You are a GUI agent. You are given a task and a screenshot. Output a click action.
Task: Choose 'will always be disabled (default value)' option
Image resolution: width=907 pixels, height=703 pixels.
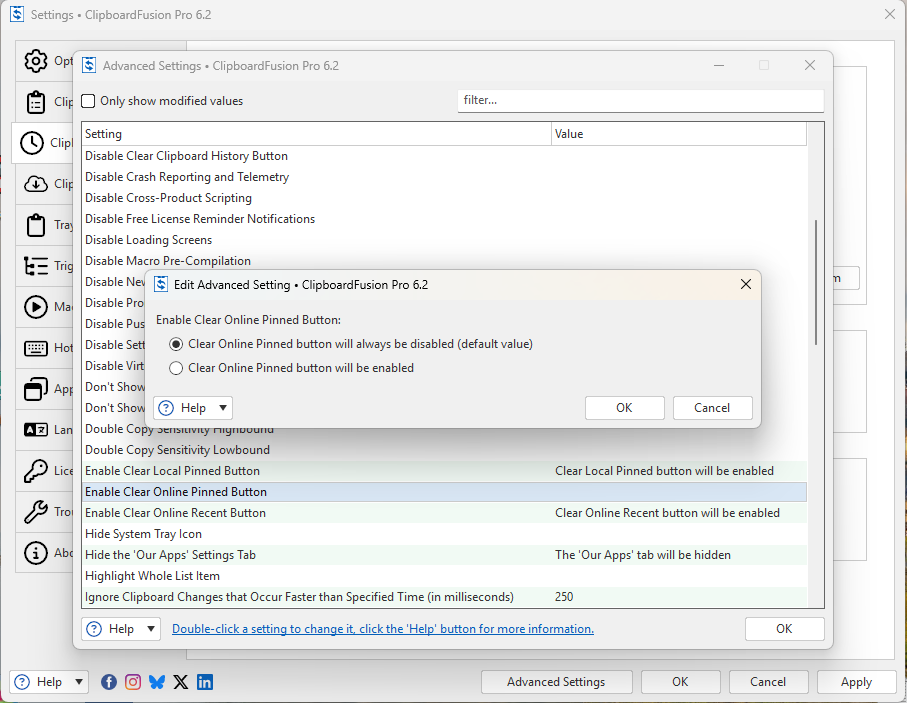pos(177,344)
